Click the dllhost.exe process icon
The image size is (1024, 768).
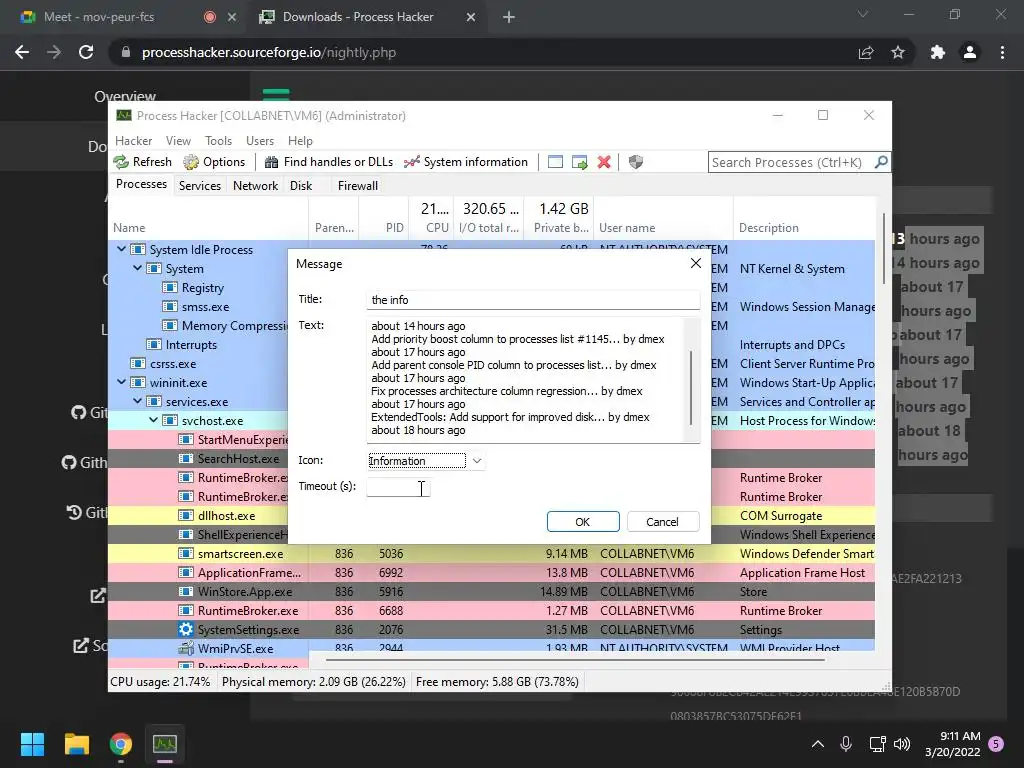[186, 516]
